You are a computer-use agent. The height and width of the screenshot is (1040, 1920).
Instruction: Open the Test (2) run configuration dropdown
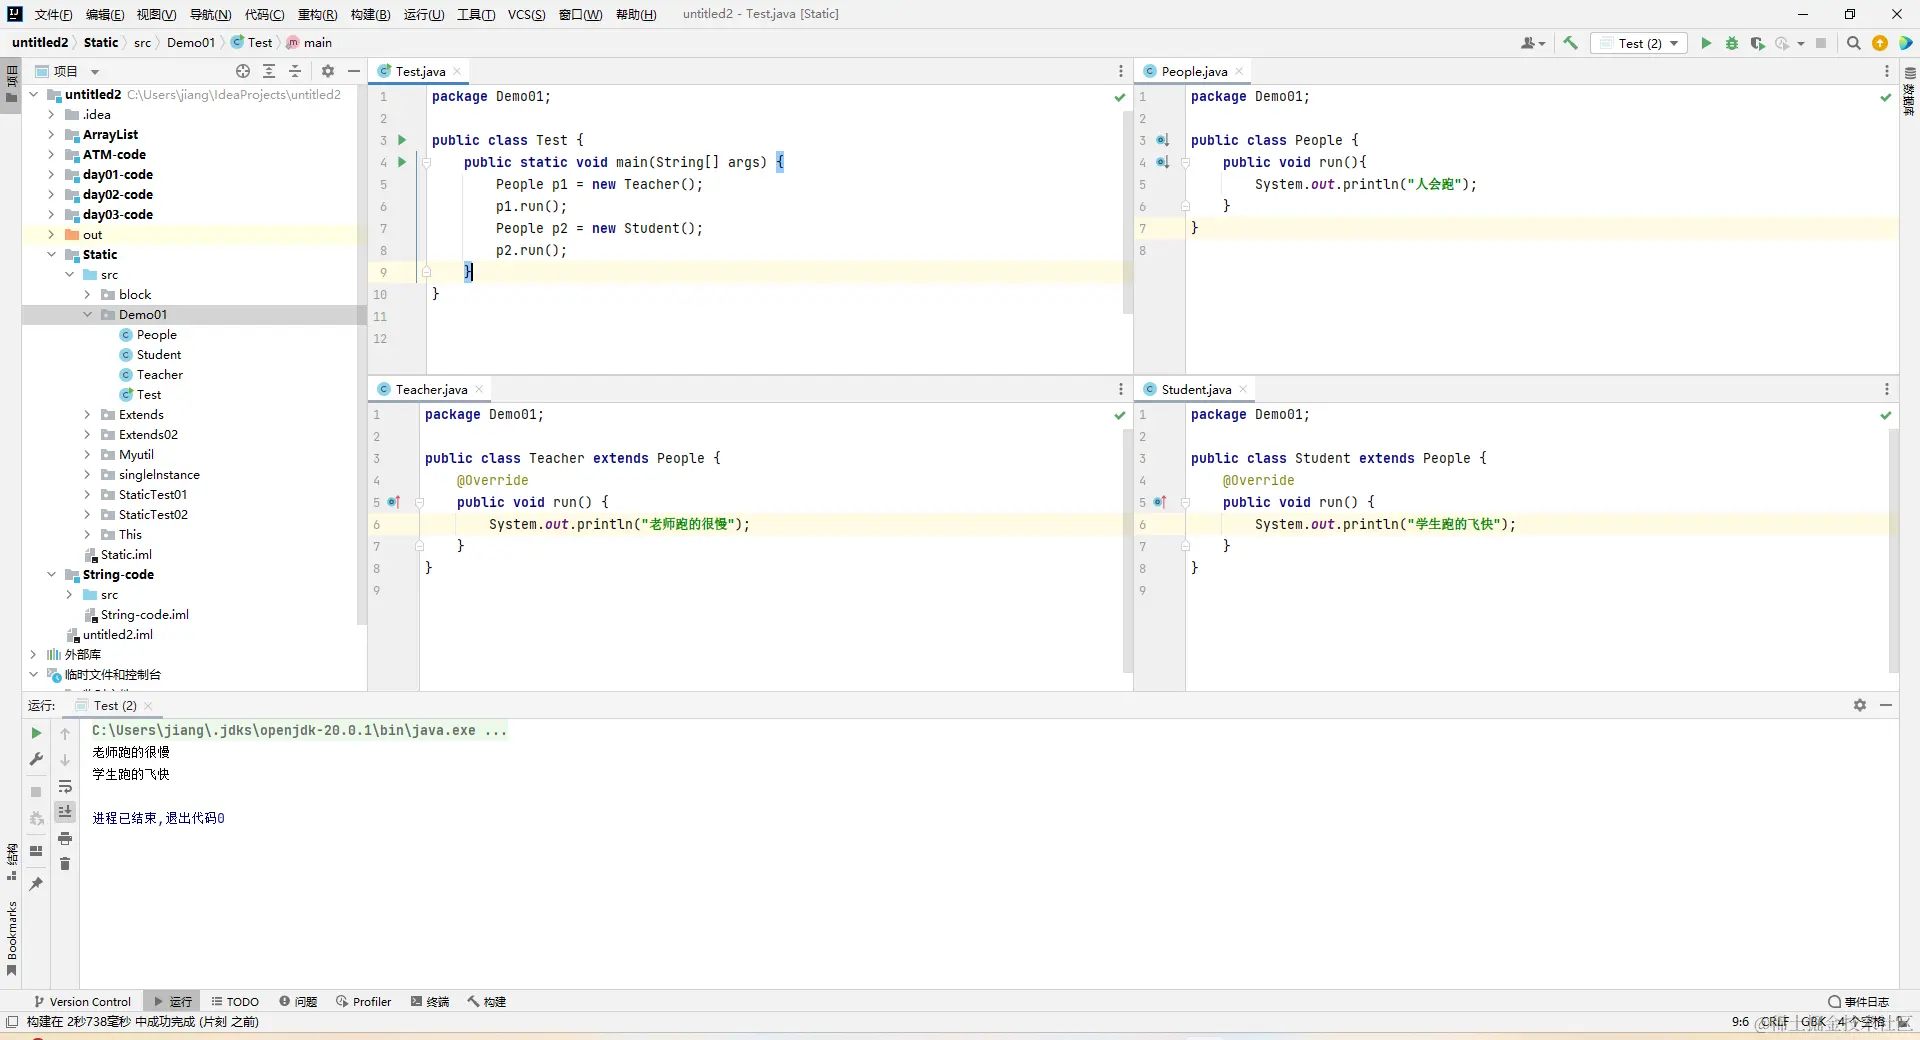(x=1640, y=43)
